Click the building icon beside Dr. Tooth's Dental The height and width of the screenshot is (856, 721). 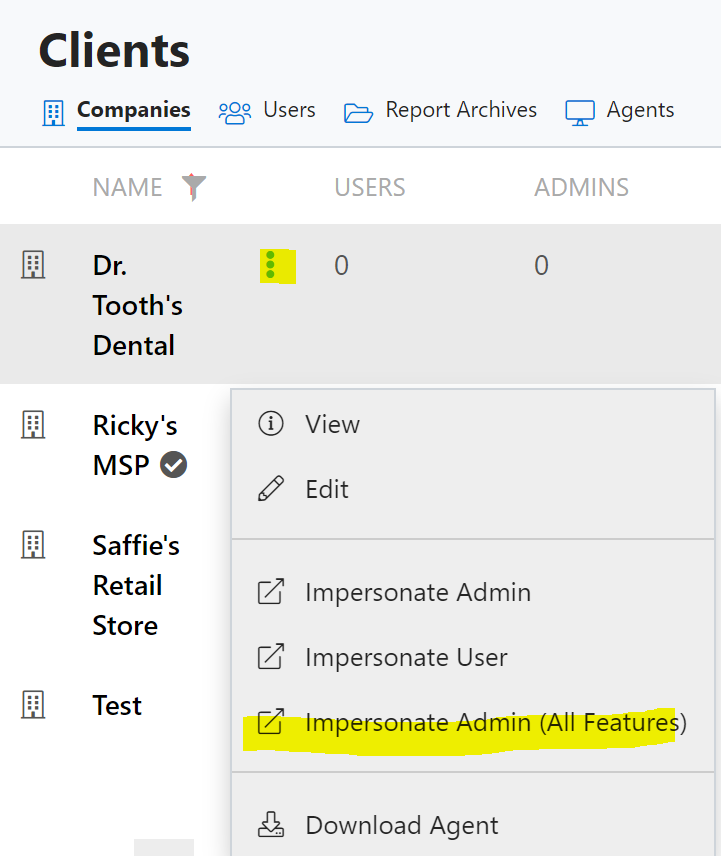point(33,265)
